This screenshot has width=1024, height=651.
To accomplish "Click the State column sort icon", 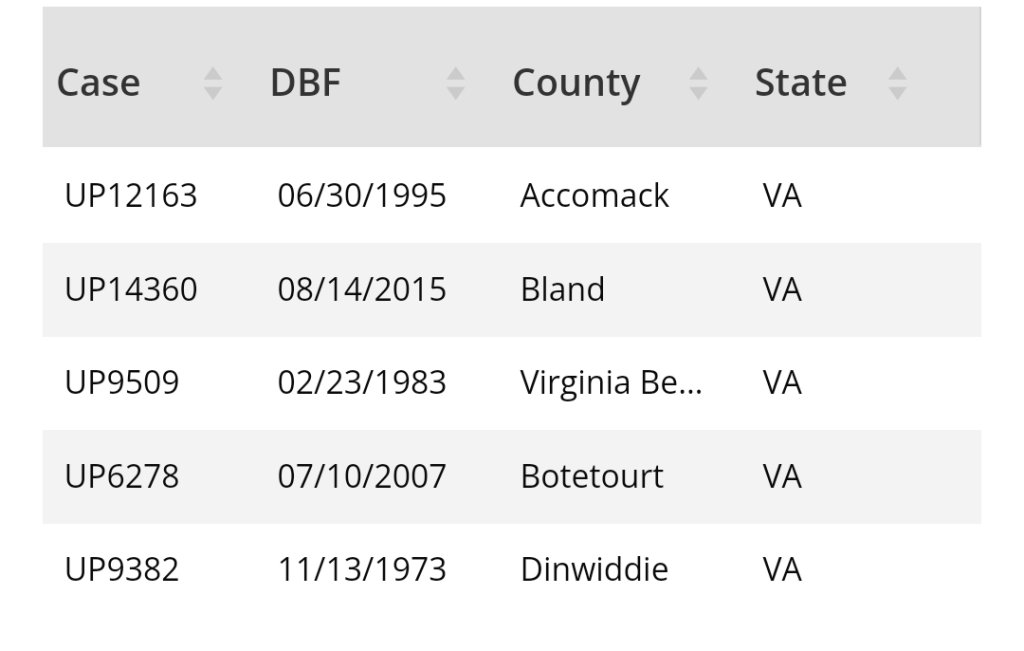I will (x=897, y=83).
